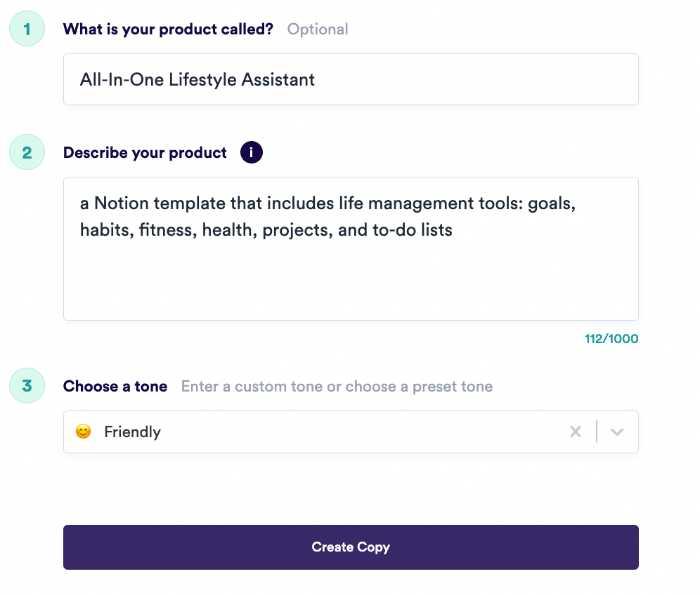Click the What is your product called? label

pyautogui.click(x=168, y=29)
